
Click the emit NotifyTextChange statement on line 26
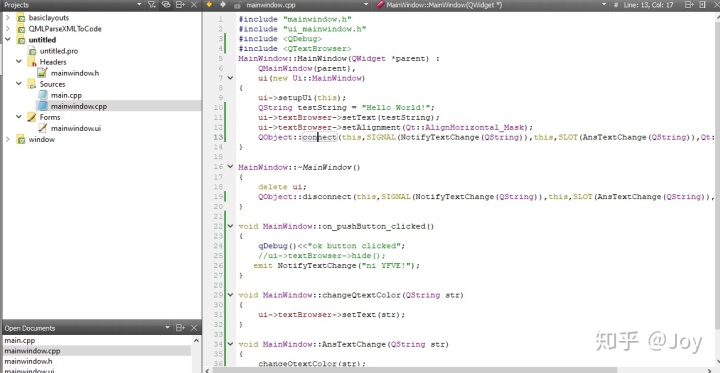tap(337, 266)
